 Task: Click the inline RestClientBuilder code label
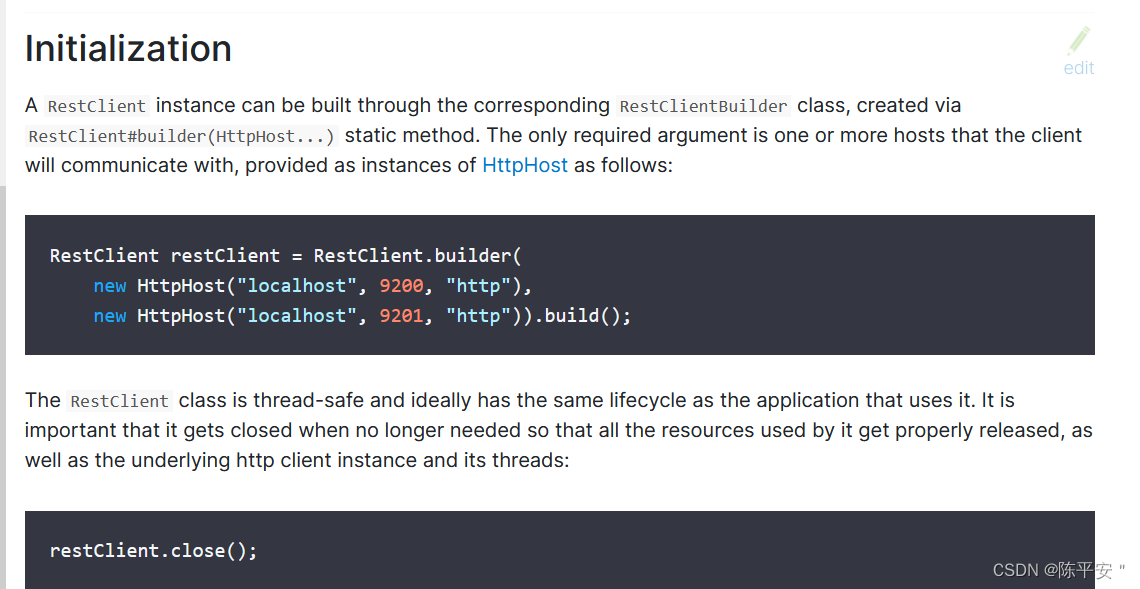[x=703, y=106]
